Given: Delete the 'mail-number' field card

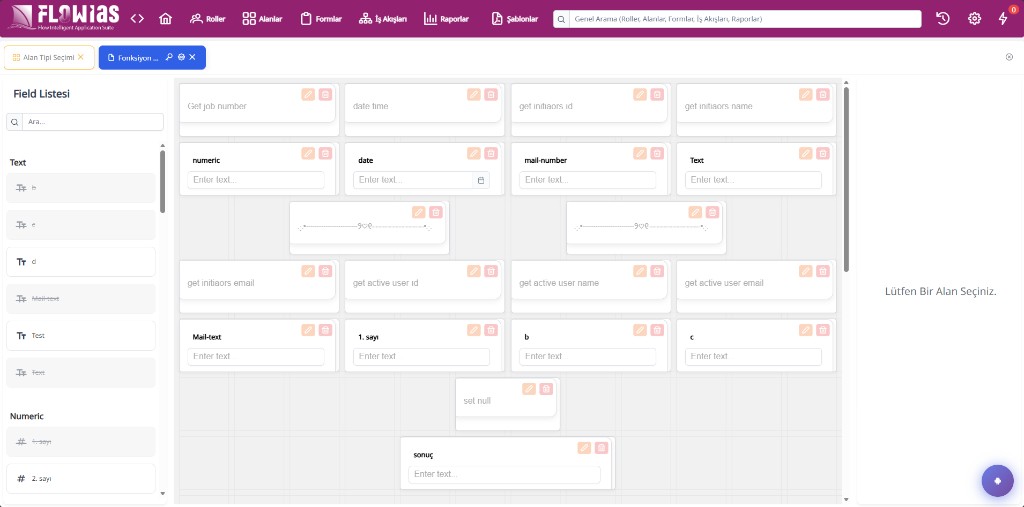Looking at the screenshot, I should (657, 154).
